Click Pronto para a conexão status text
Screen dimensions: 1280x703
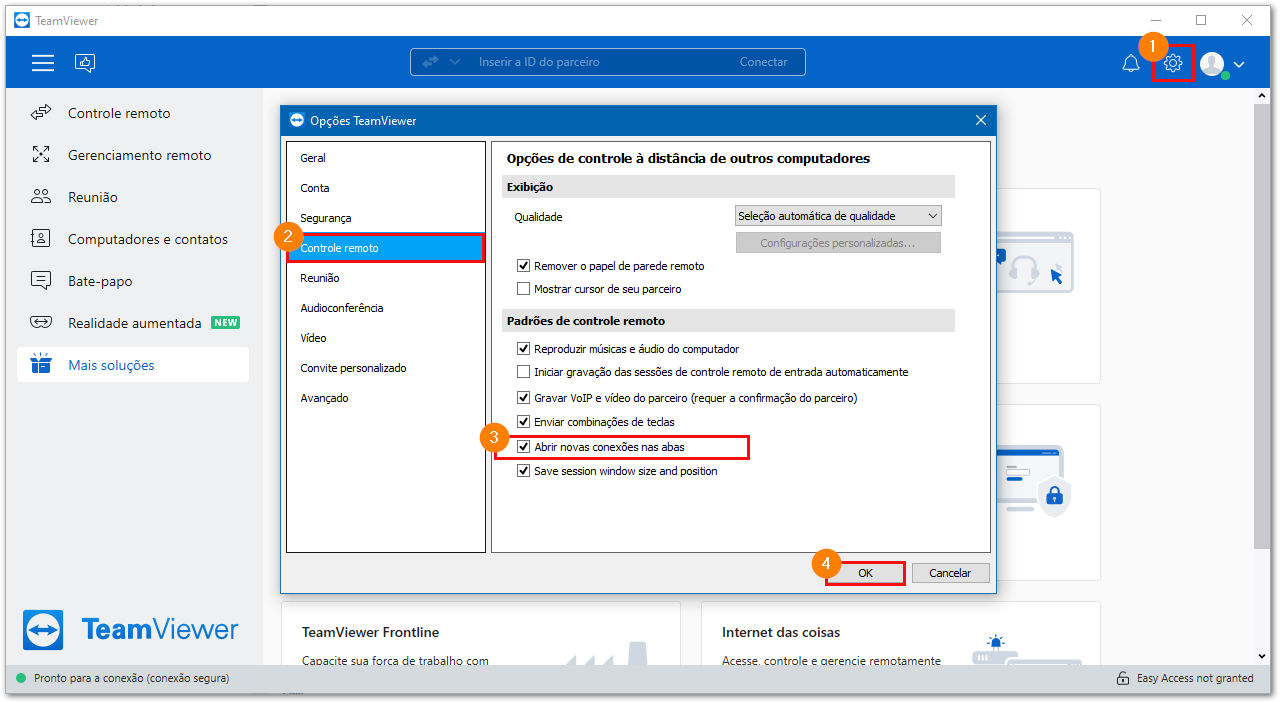tap(131, 678)
